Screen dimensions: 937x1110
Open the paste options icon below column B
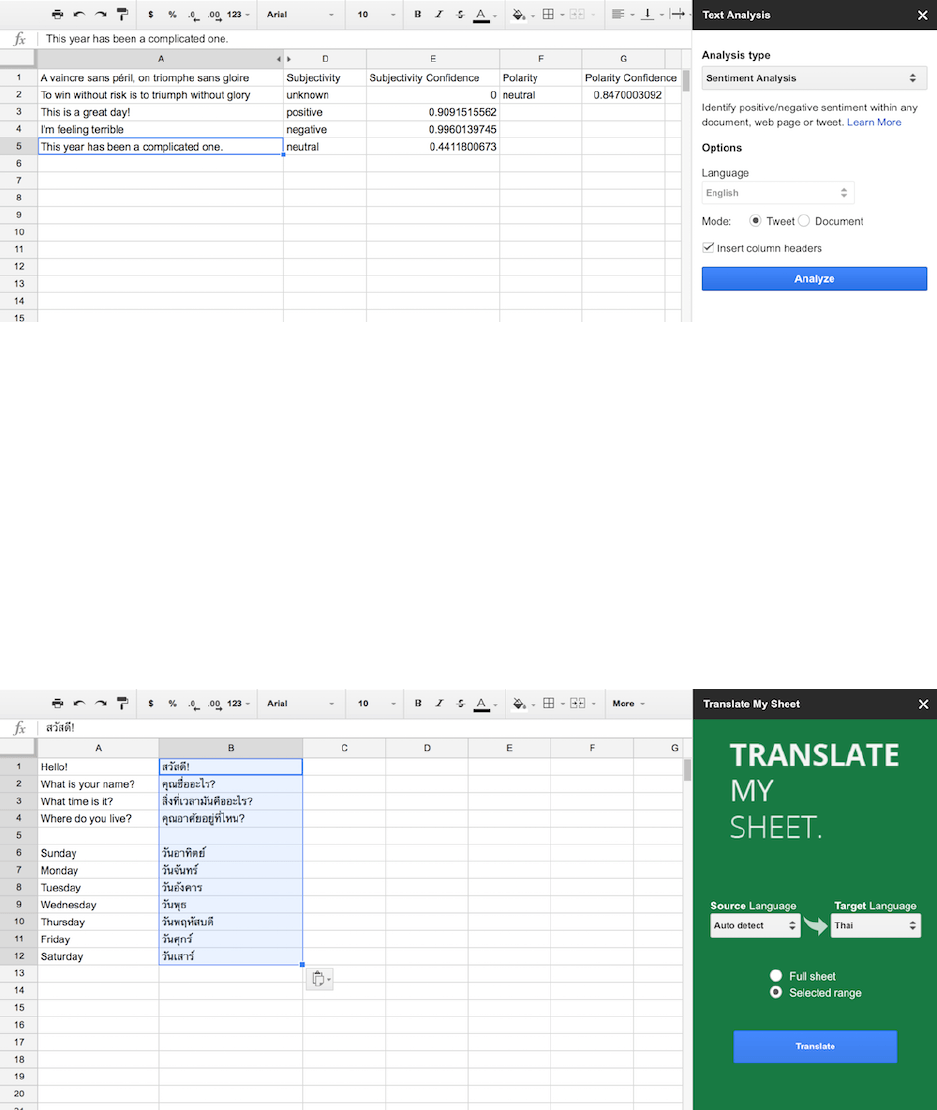click(x=320, y=979)
